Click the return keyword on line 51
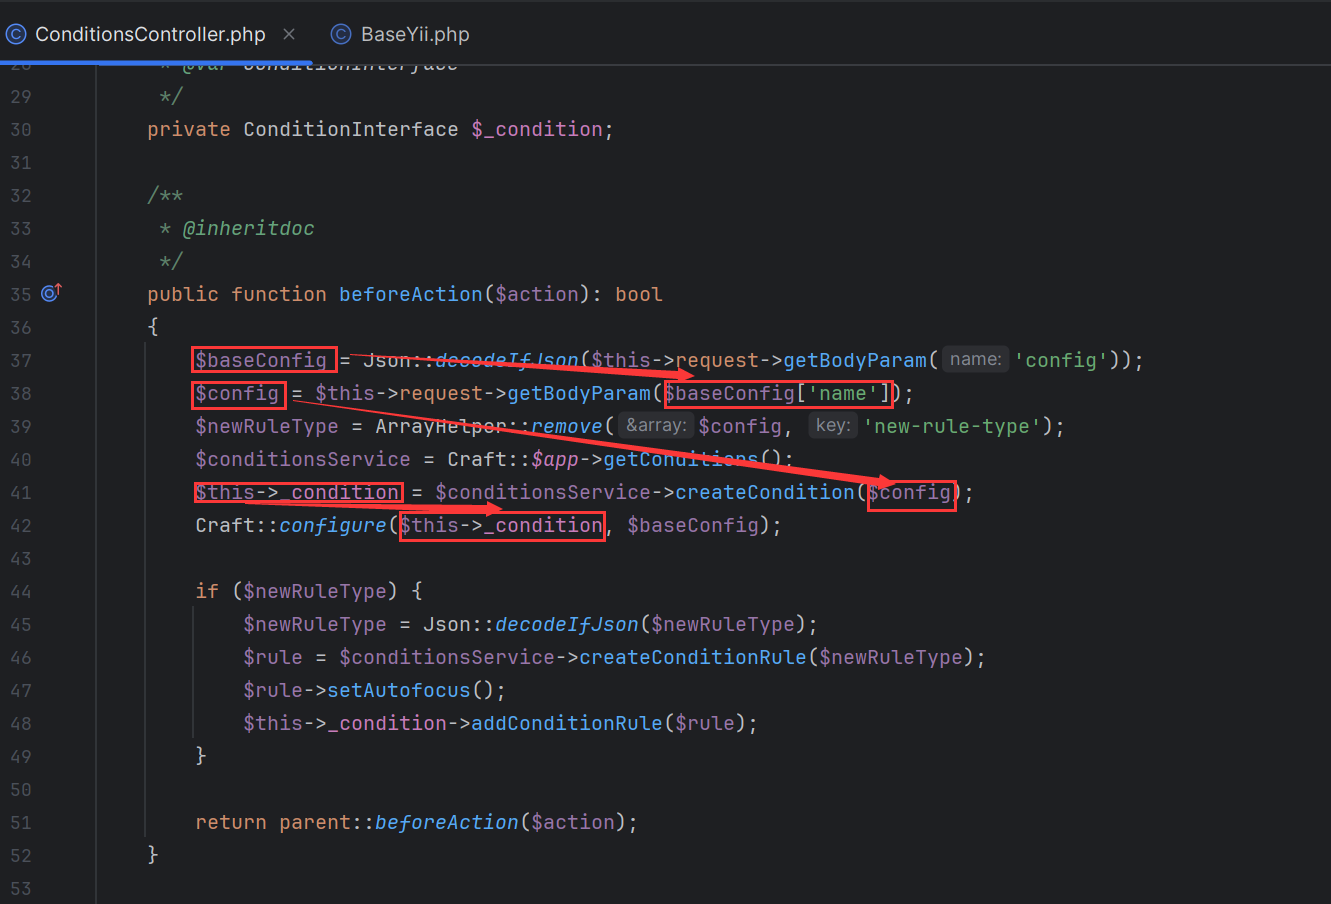Image resolution: width=1331 pixels, height=904 pixels. [231, 822]
